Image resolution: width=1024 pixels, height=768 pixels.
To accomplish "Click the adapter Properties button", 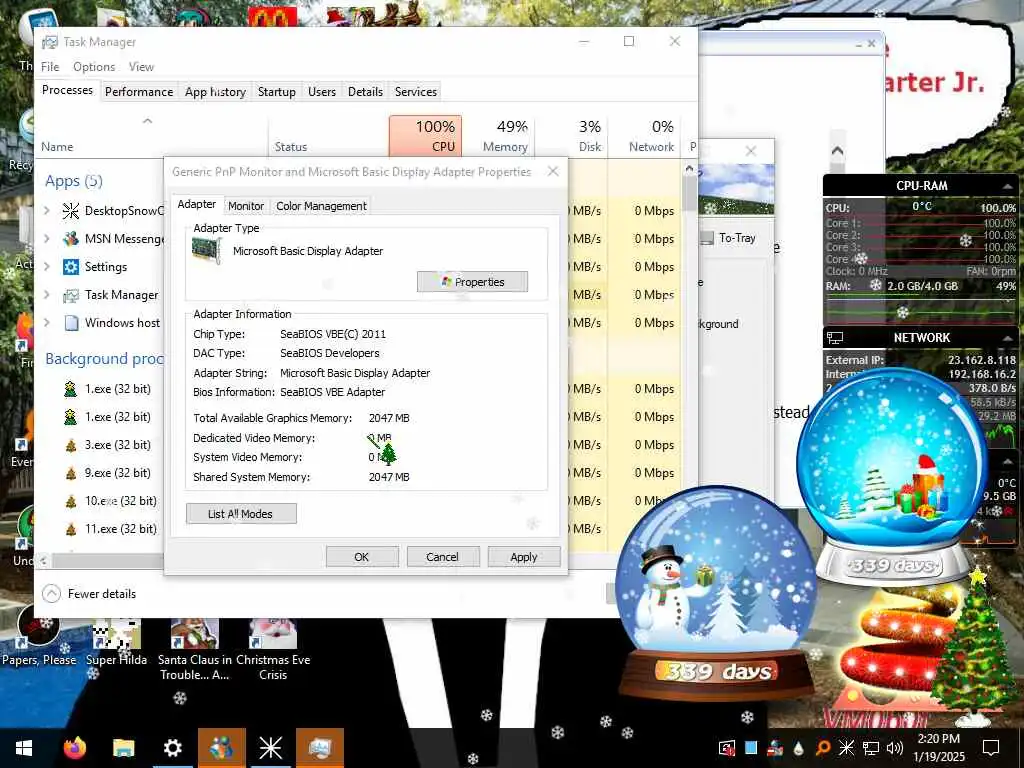I will pos(472,282).
